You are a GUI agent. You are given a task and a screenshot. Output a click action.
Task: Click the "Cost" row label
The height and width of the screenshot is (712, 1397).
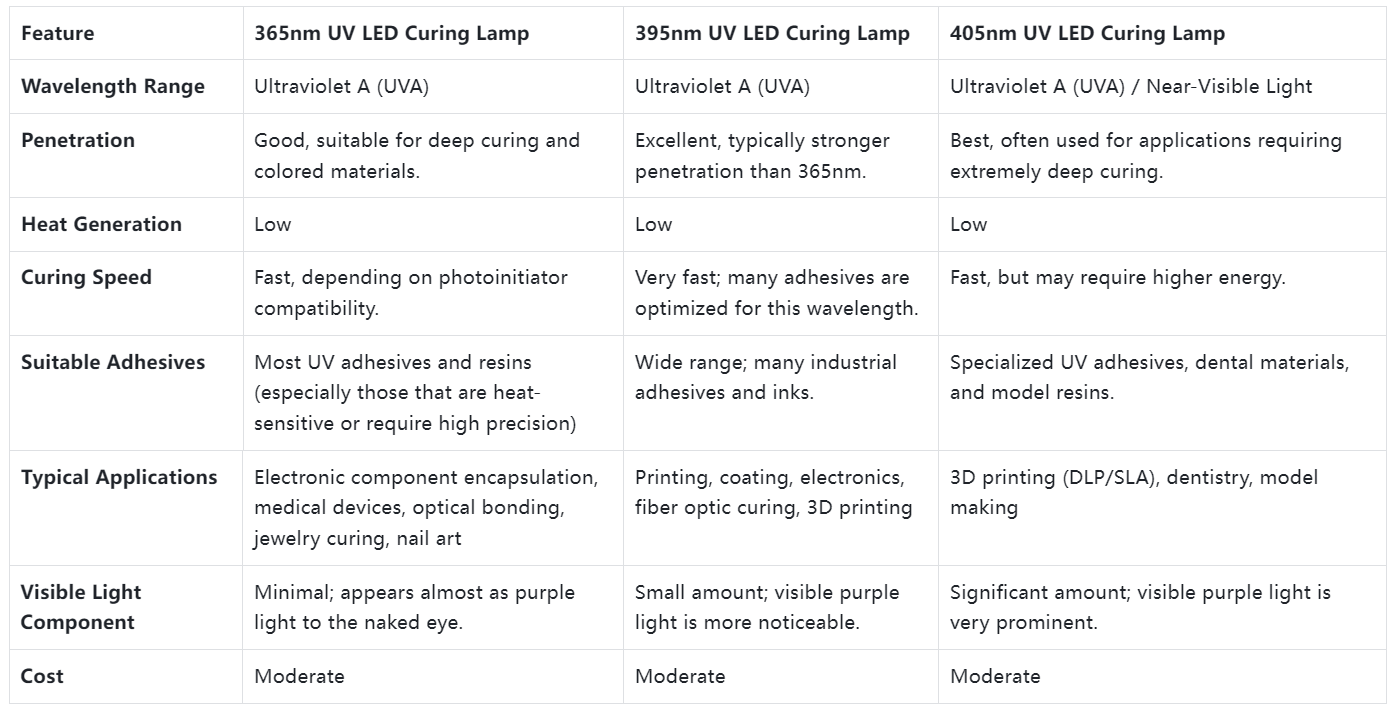click(42, 677)
